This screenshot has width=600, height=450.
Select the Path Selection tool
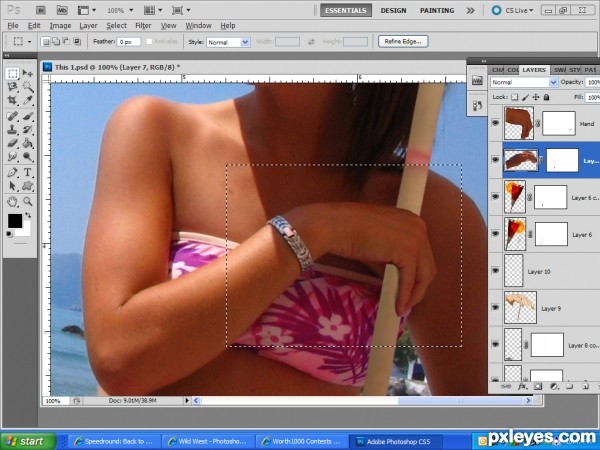click(x=13, y=186)
